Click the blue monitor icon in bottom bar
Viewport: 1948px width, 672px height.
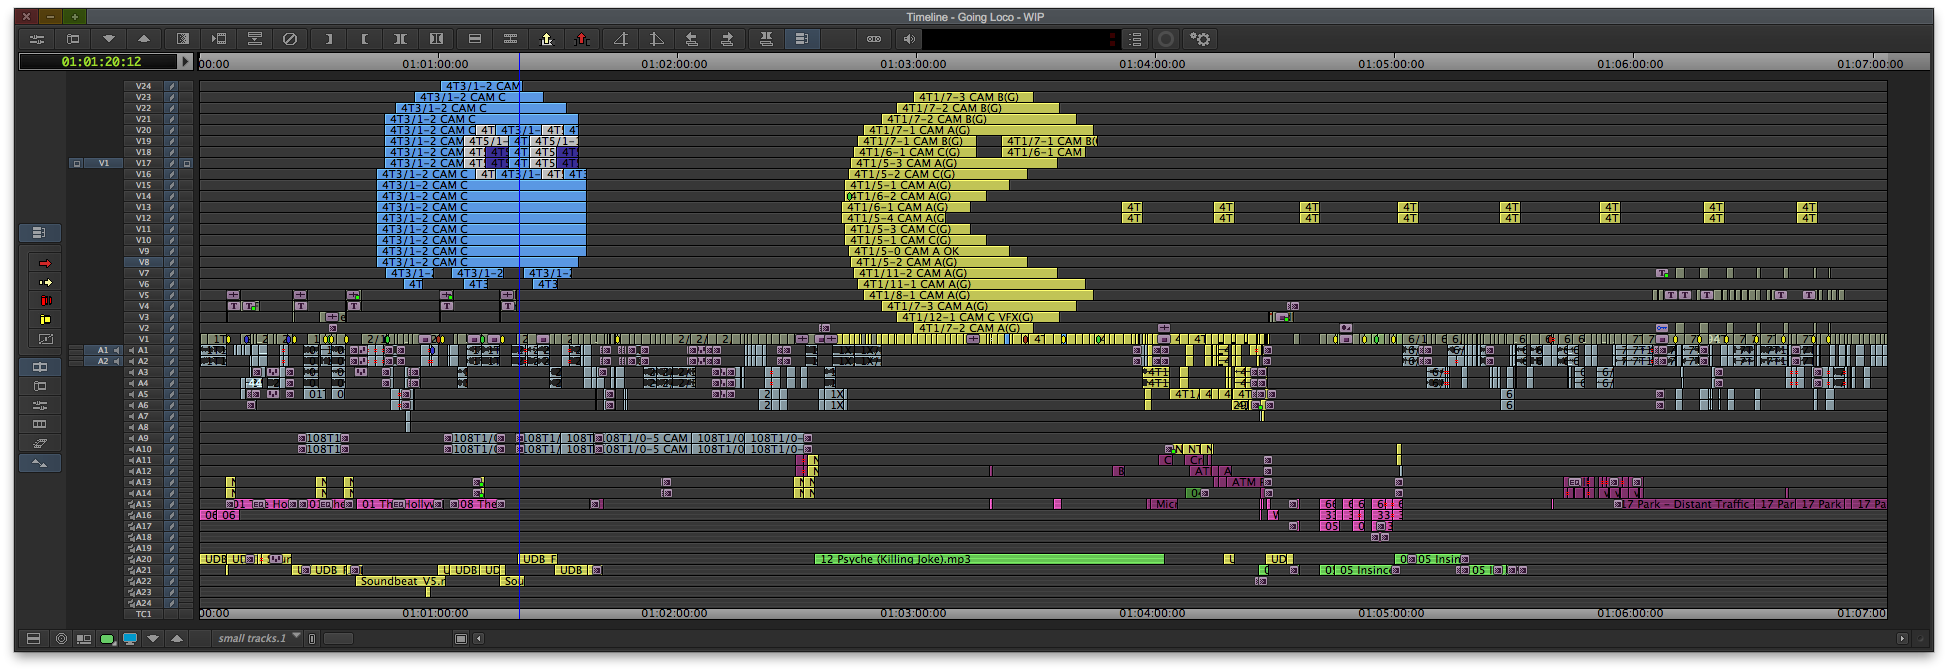[129, 638]
